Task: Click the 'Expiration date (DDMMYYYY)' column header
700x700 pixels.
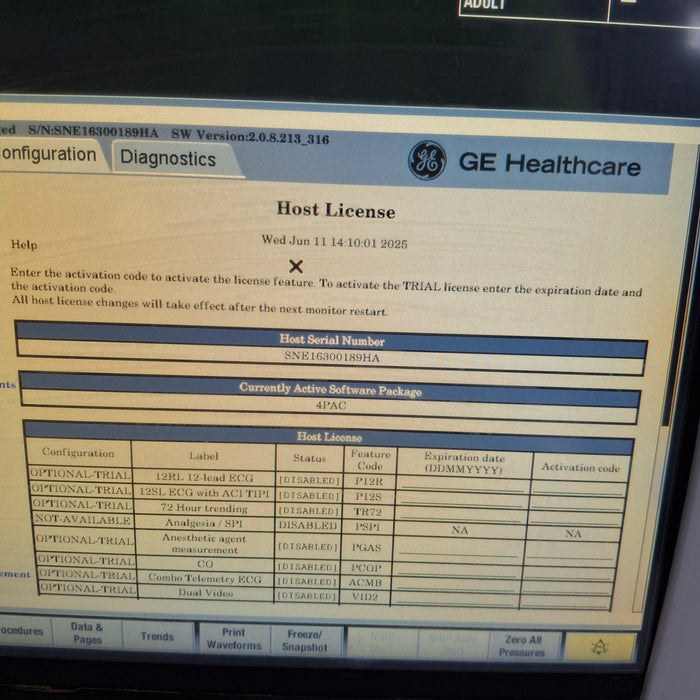Action: (464, 462)
